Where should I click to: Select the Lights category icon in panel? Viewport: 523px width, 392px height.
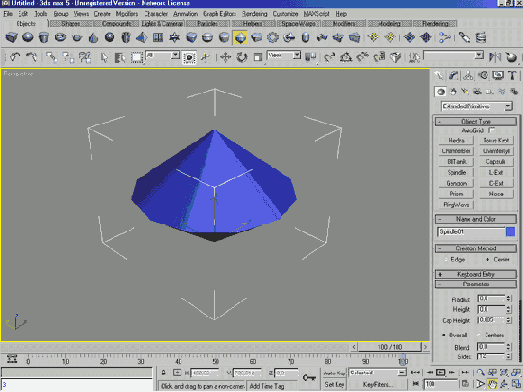click(465, 91)
